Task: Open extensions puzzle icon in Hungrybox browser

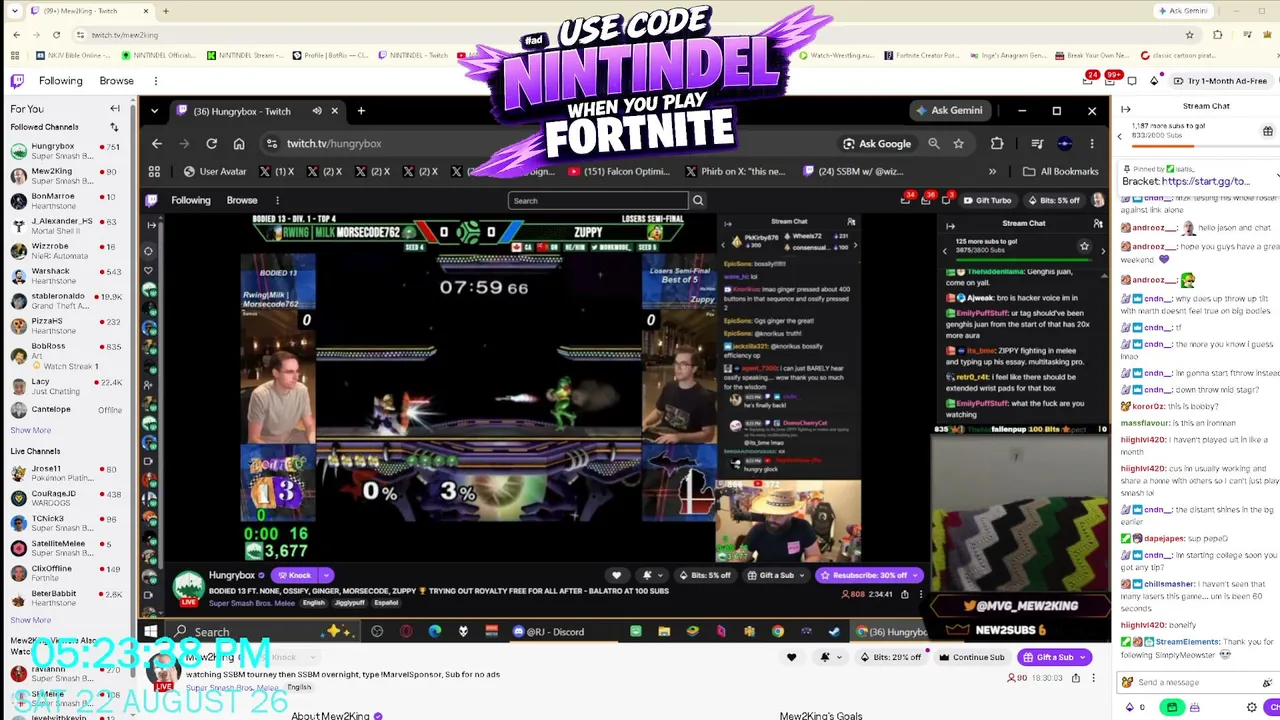Action: tap(997, 143)
